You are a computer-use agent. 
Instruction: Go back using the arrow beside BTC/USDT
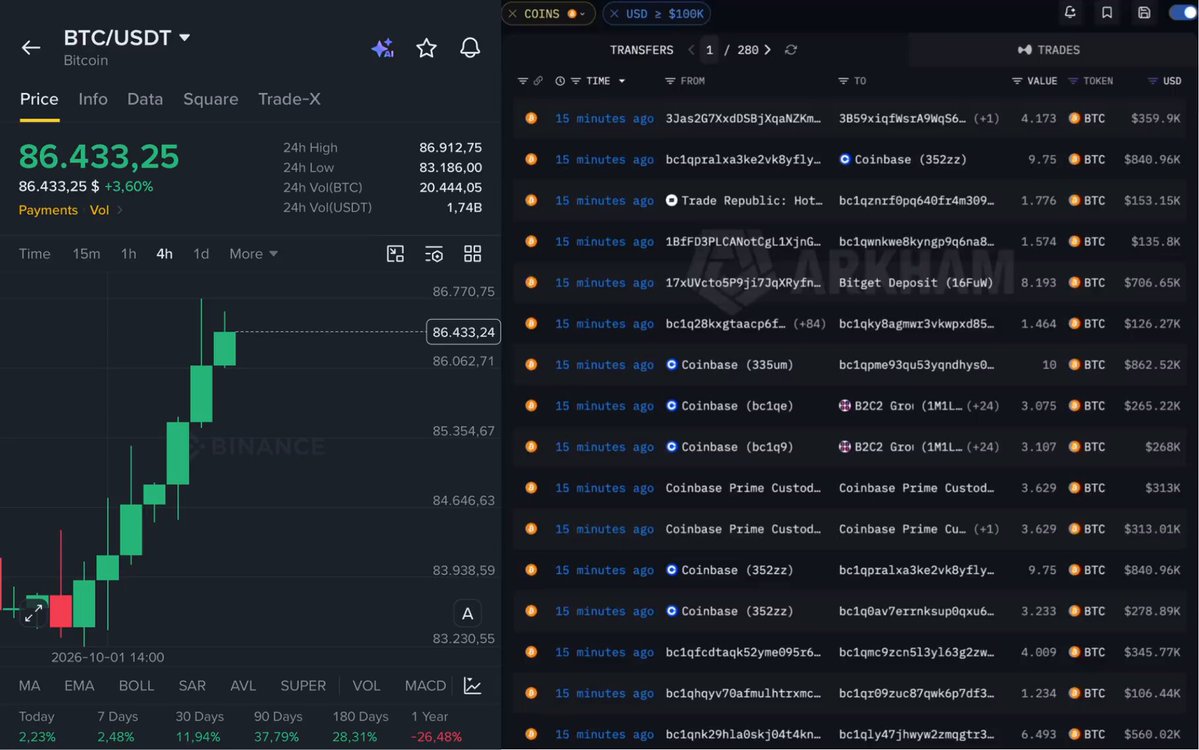pyautogui.click(x=31, y=47)
